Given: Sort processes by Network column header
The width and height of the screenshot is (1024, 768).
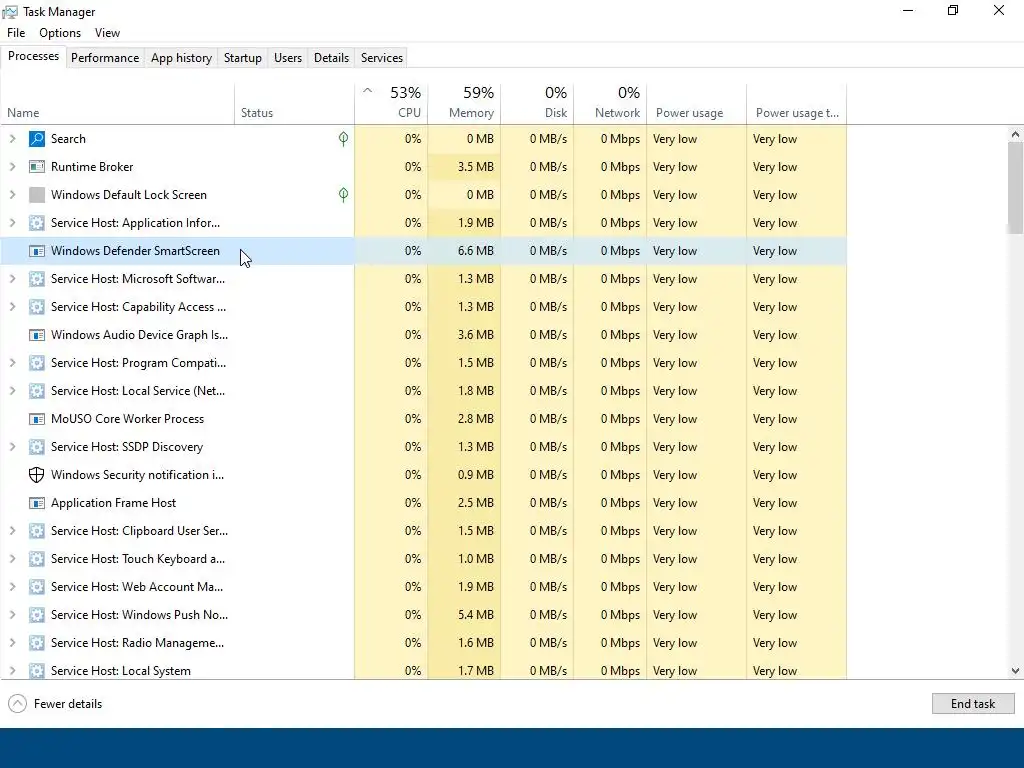Looking at the screenshot, I should [x=611, y=104].
